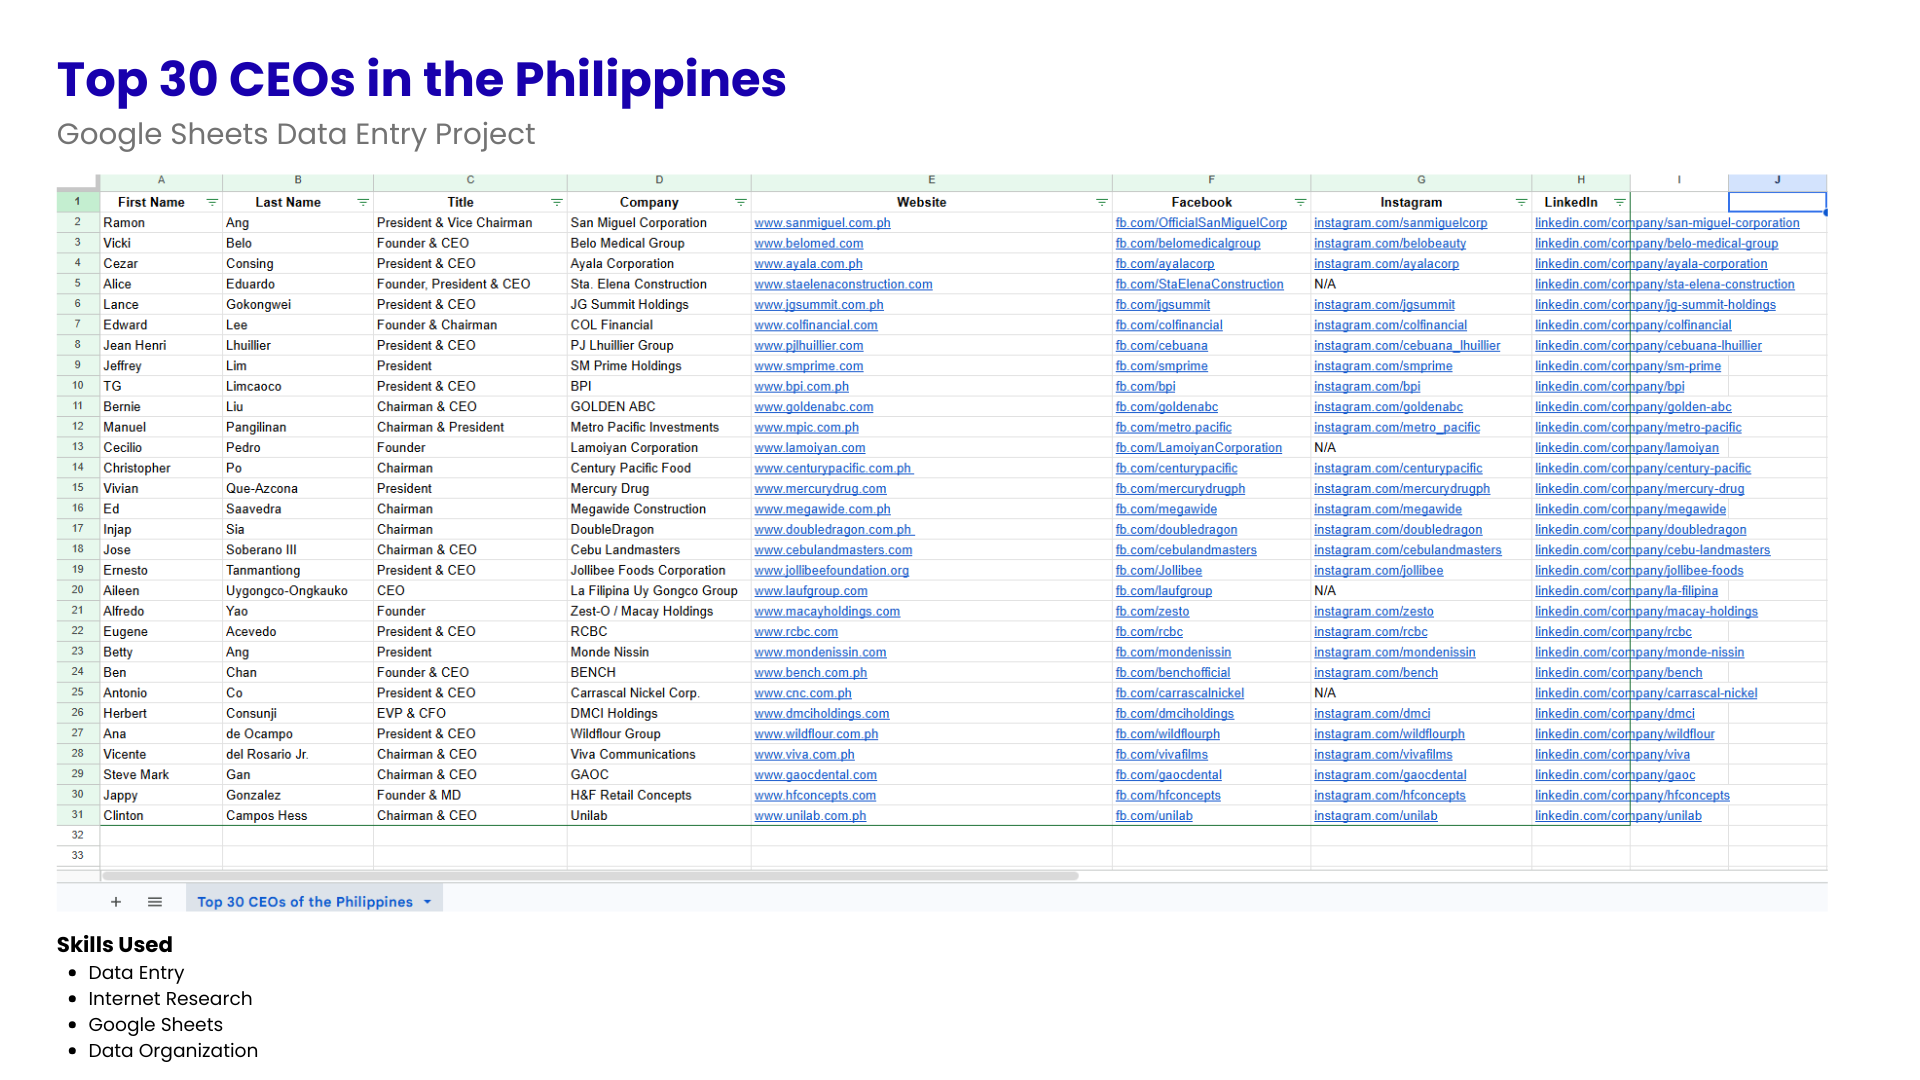Select cell containing 'Century Pacific Food'

point(659,468)
